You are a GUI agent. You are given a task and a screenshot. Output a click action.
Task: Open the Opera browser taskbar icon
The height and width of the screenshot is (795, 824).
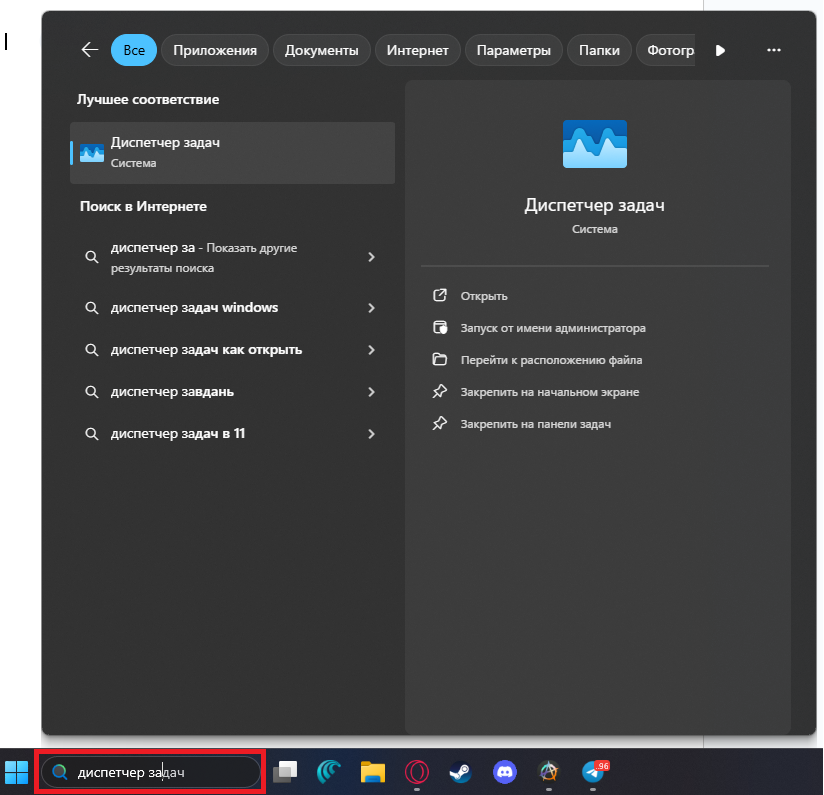[417, 772]
